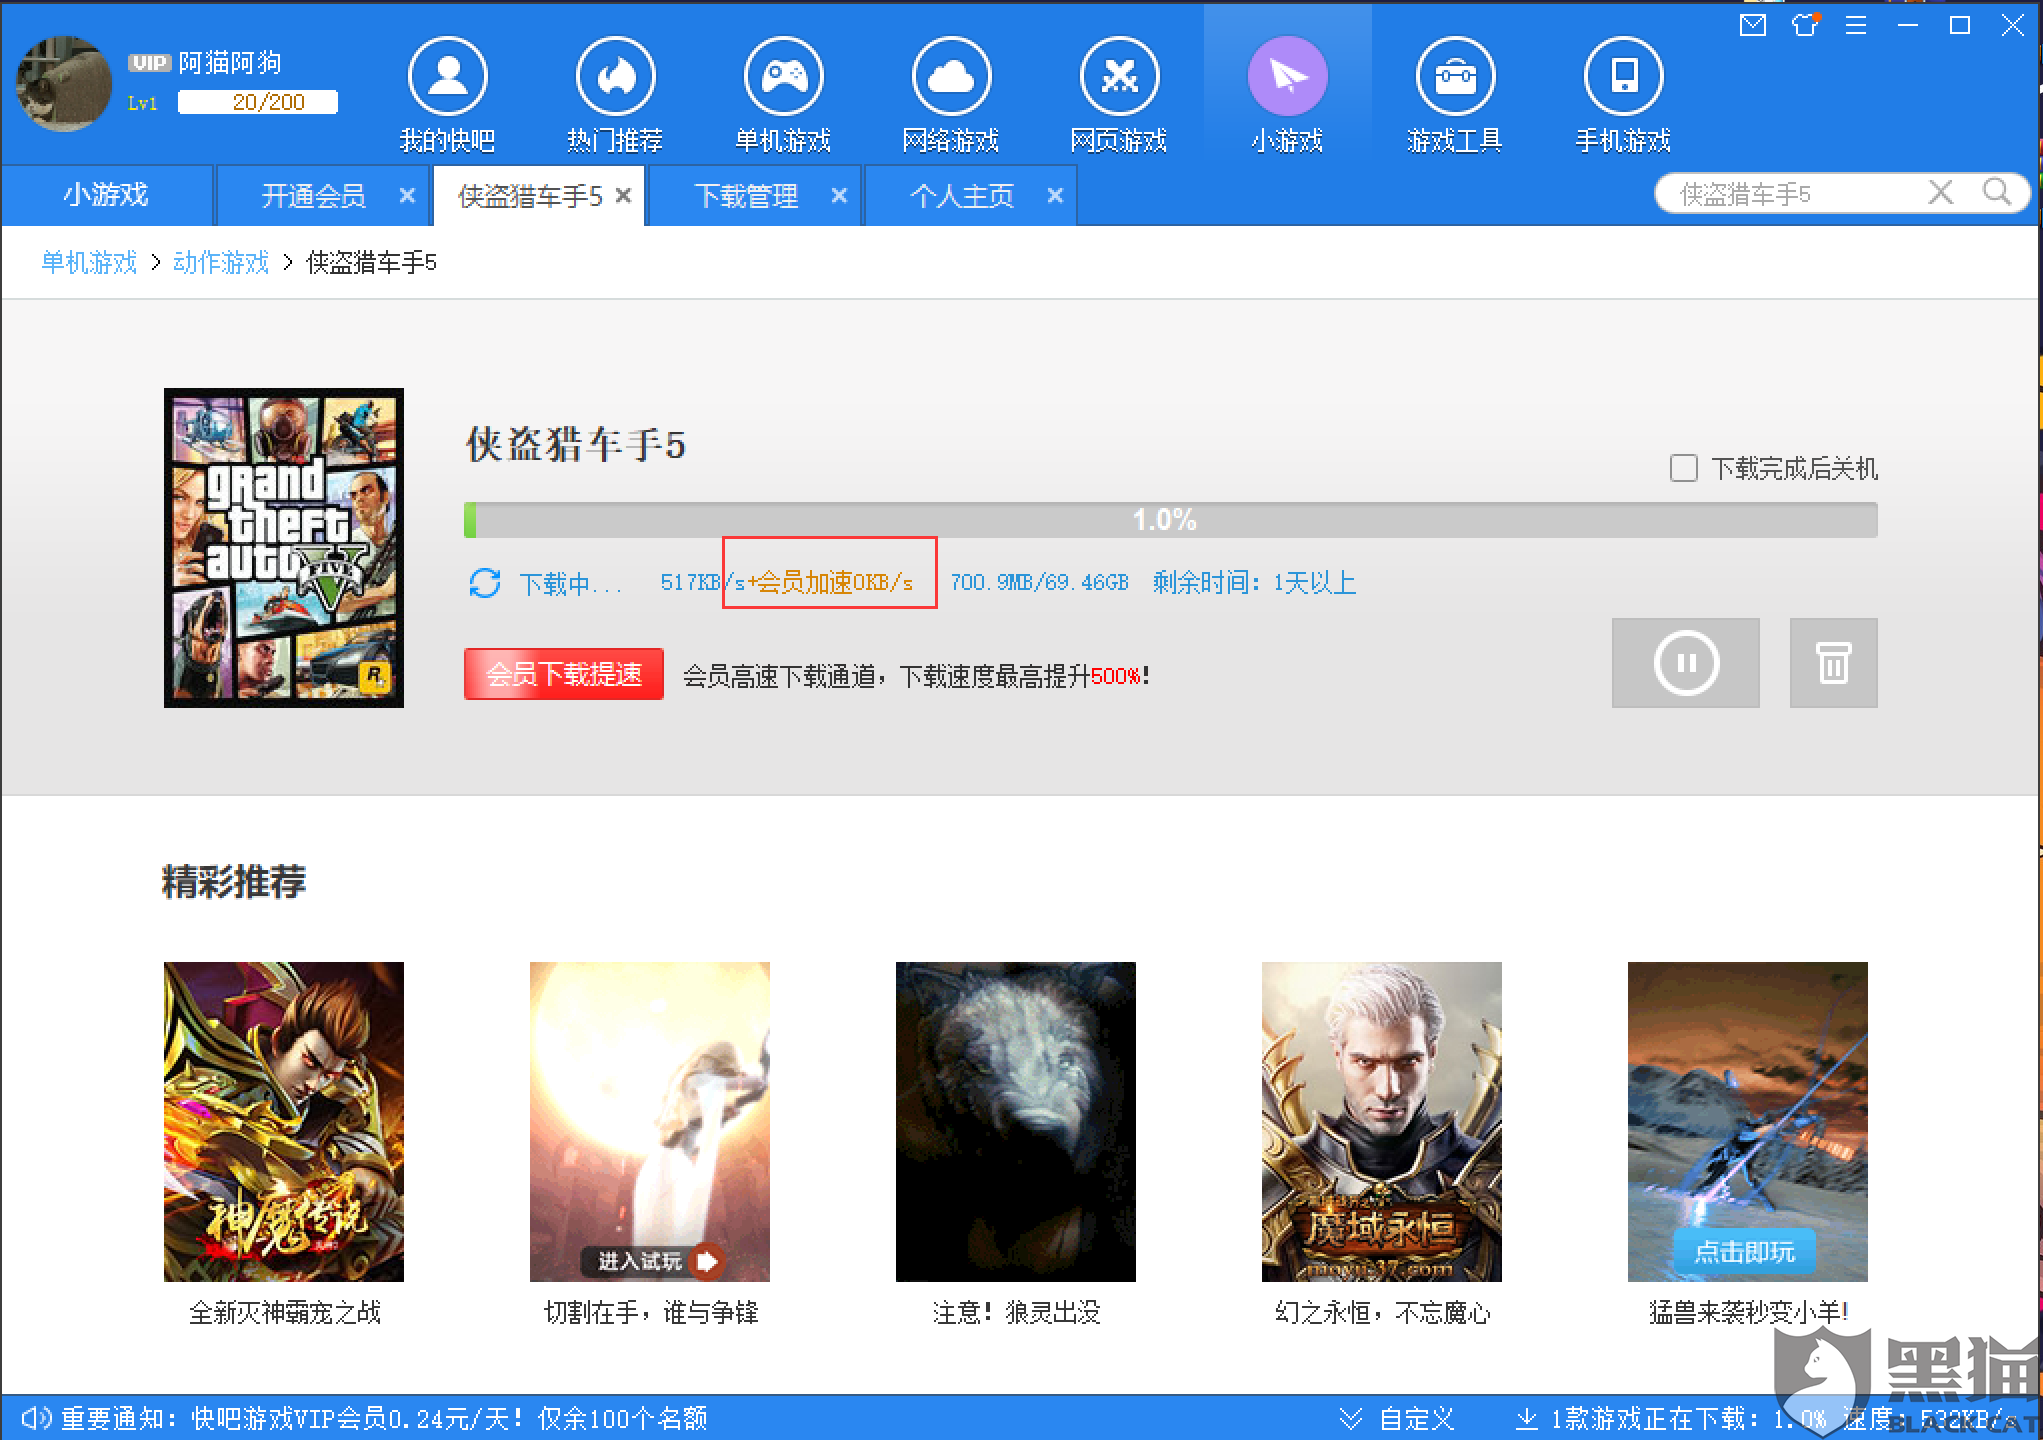Switch to the 下载管理 tab
The height and width of the screenshot is (1440, 2043).
click(x=746, y=196)
